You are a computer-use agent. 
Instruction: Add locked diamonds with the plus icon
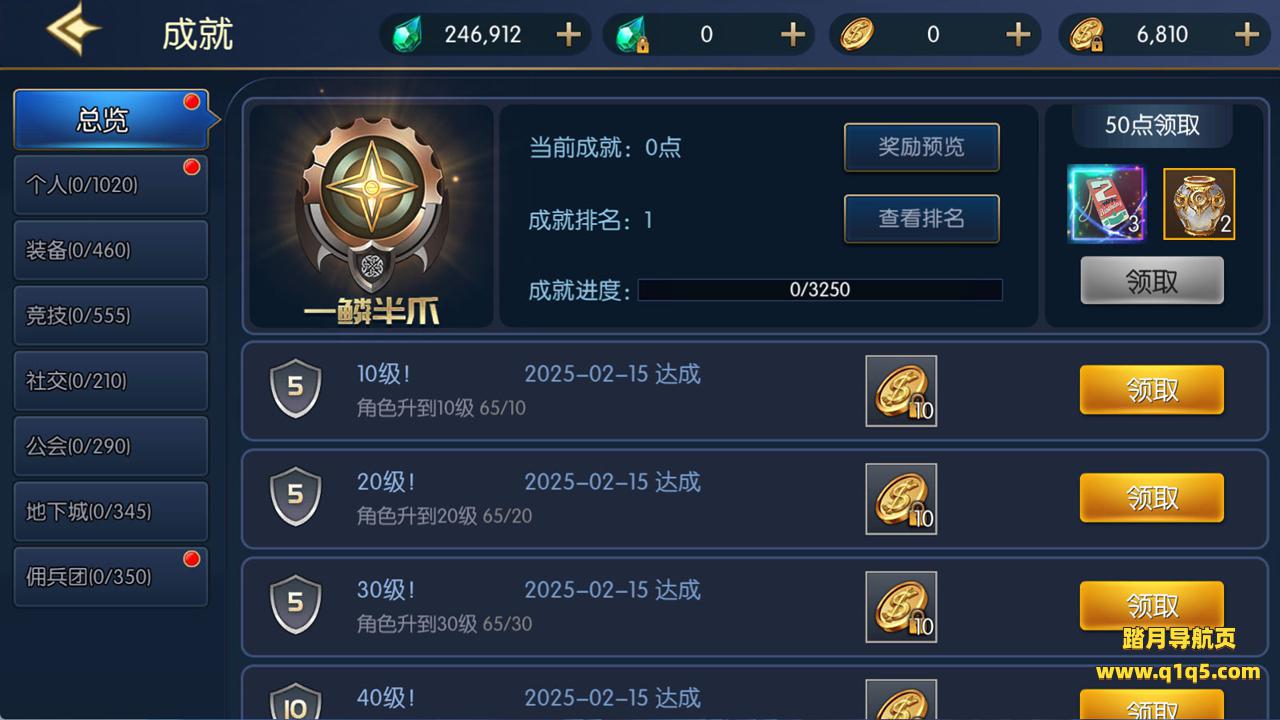point(792,35)
